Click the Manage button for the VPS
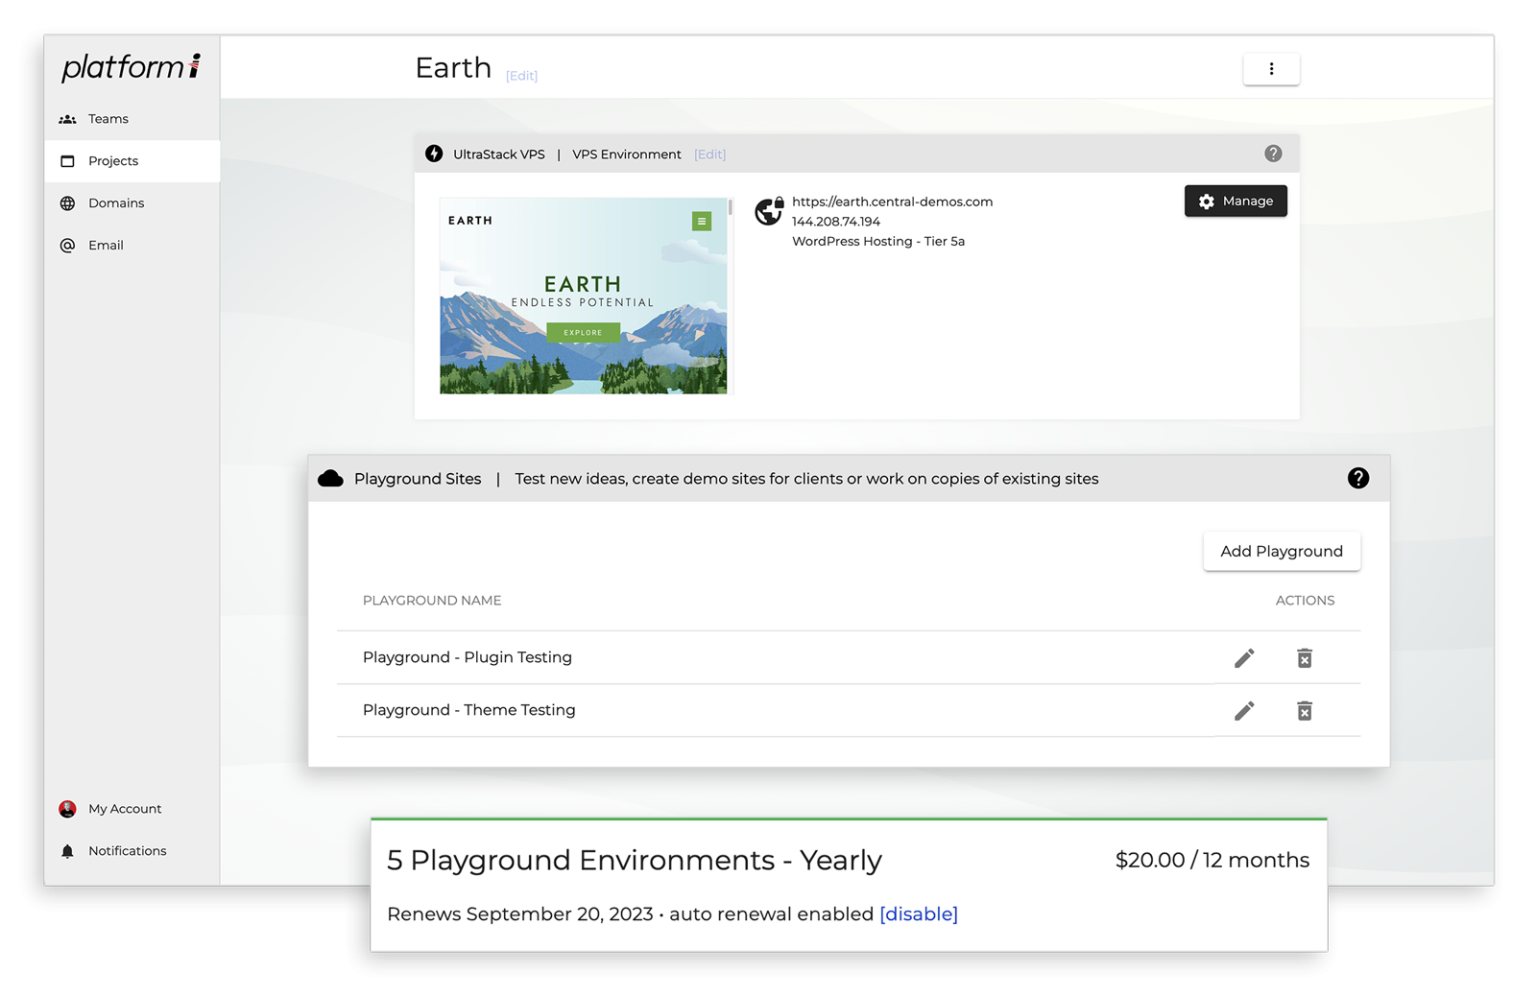1536x996 pixels. coord(1235,200)
